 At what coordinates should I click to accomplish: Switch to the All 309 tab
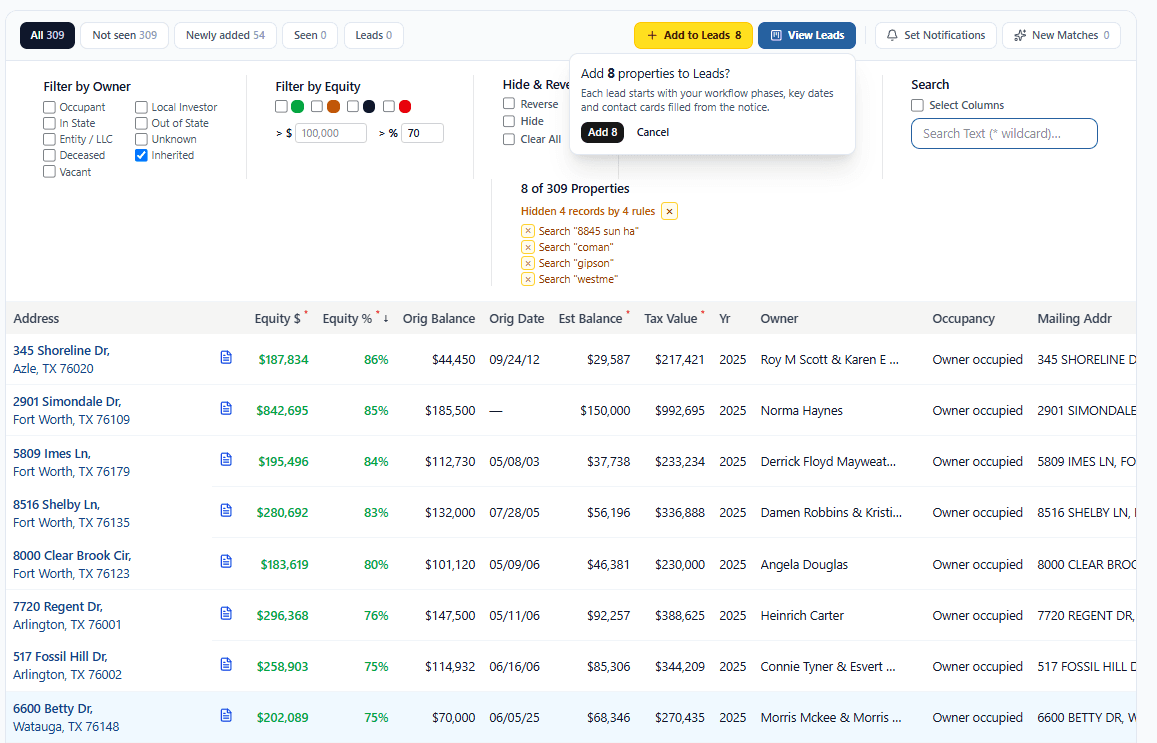pos(47,35)
